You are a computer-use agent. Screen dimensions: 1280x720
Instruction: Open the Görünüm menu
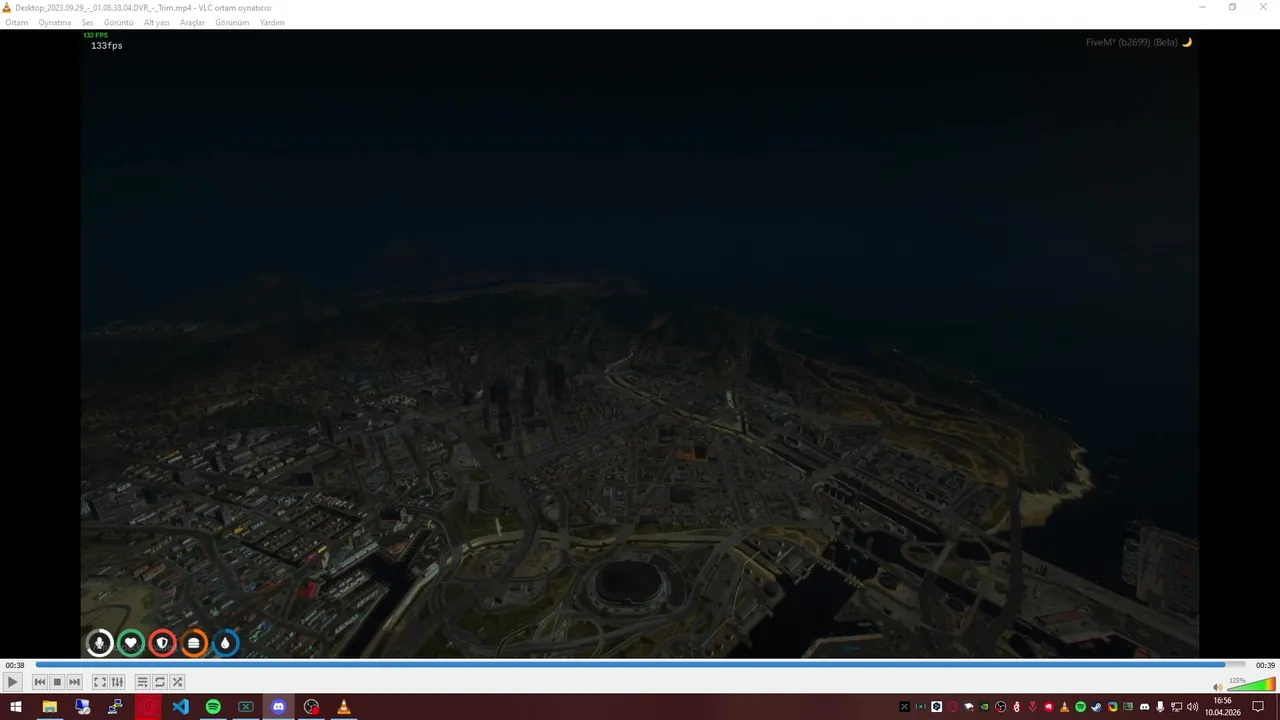click(232, 22)
